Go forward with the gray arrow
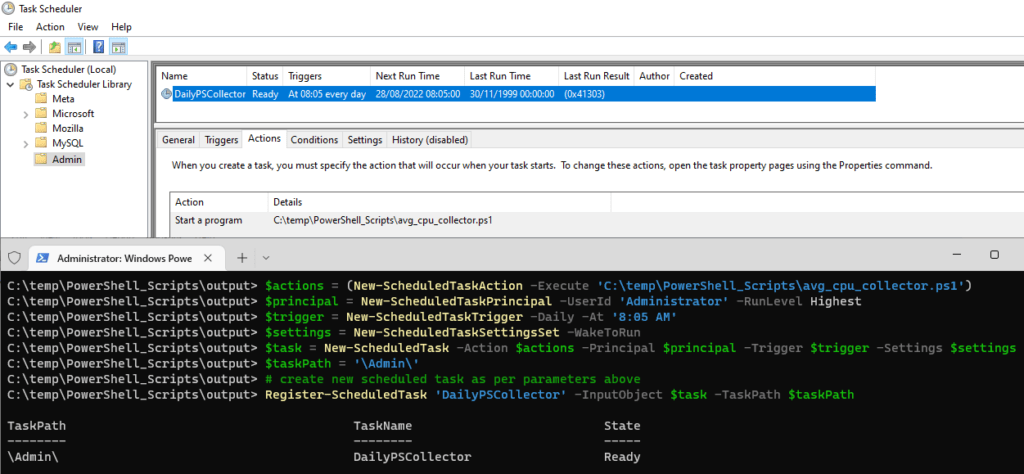 [x=29, y=47]
